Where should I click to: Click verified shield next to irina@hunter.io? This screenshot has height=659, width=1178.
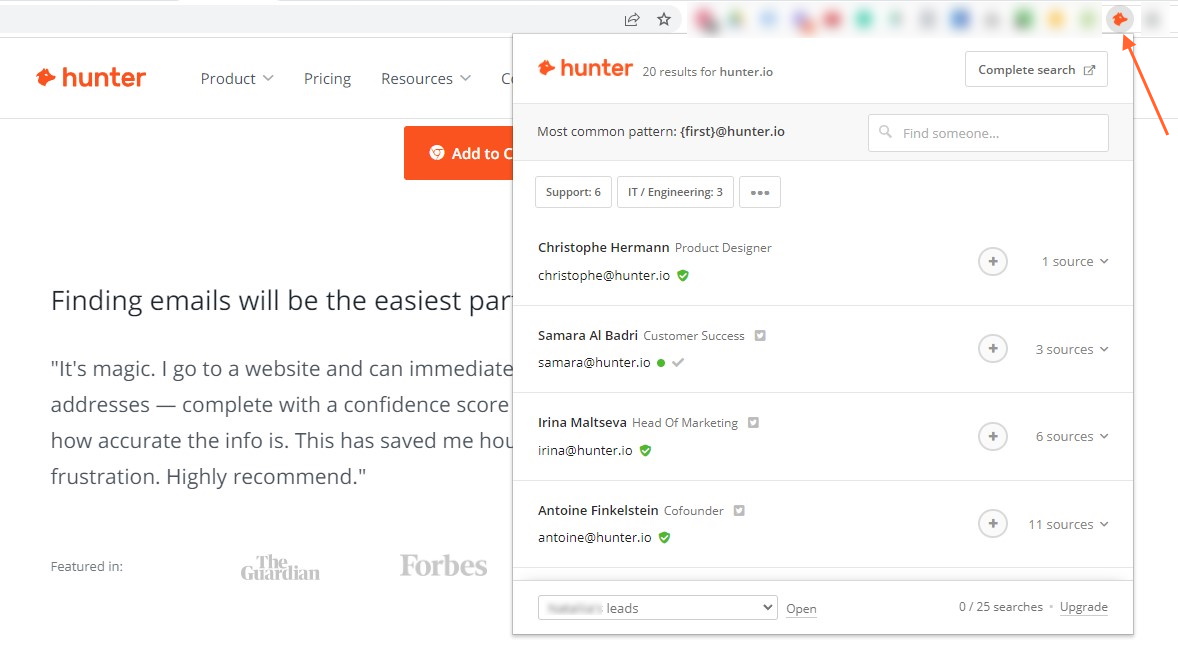[x=645, y=451]
